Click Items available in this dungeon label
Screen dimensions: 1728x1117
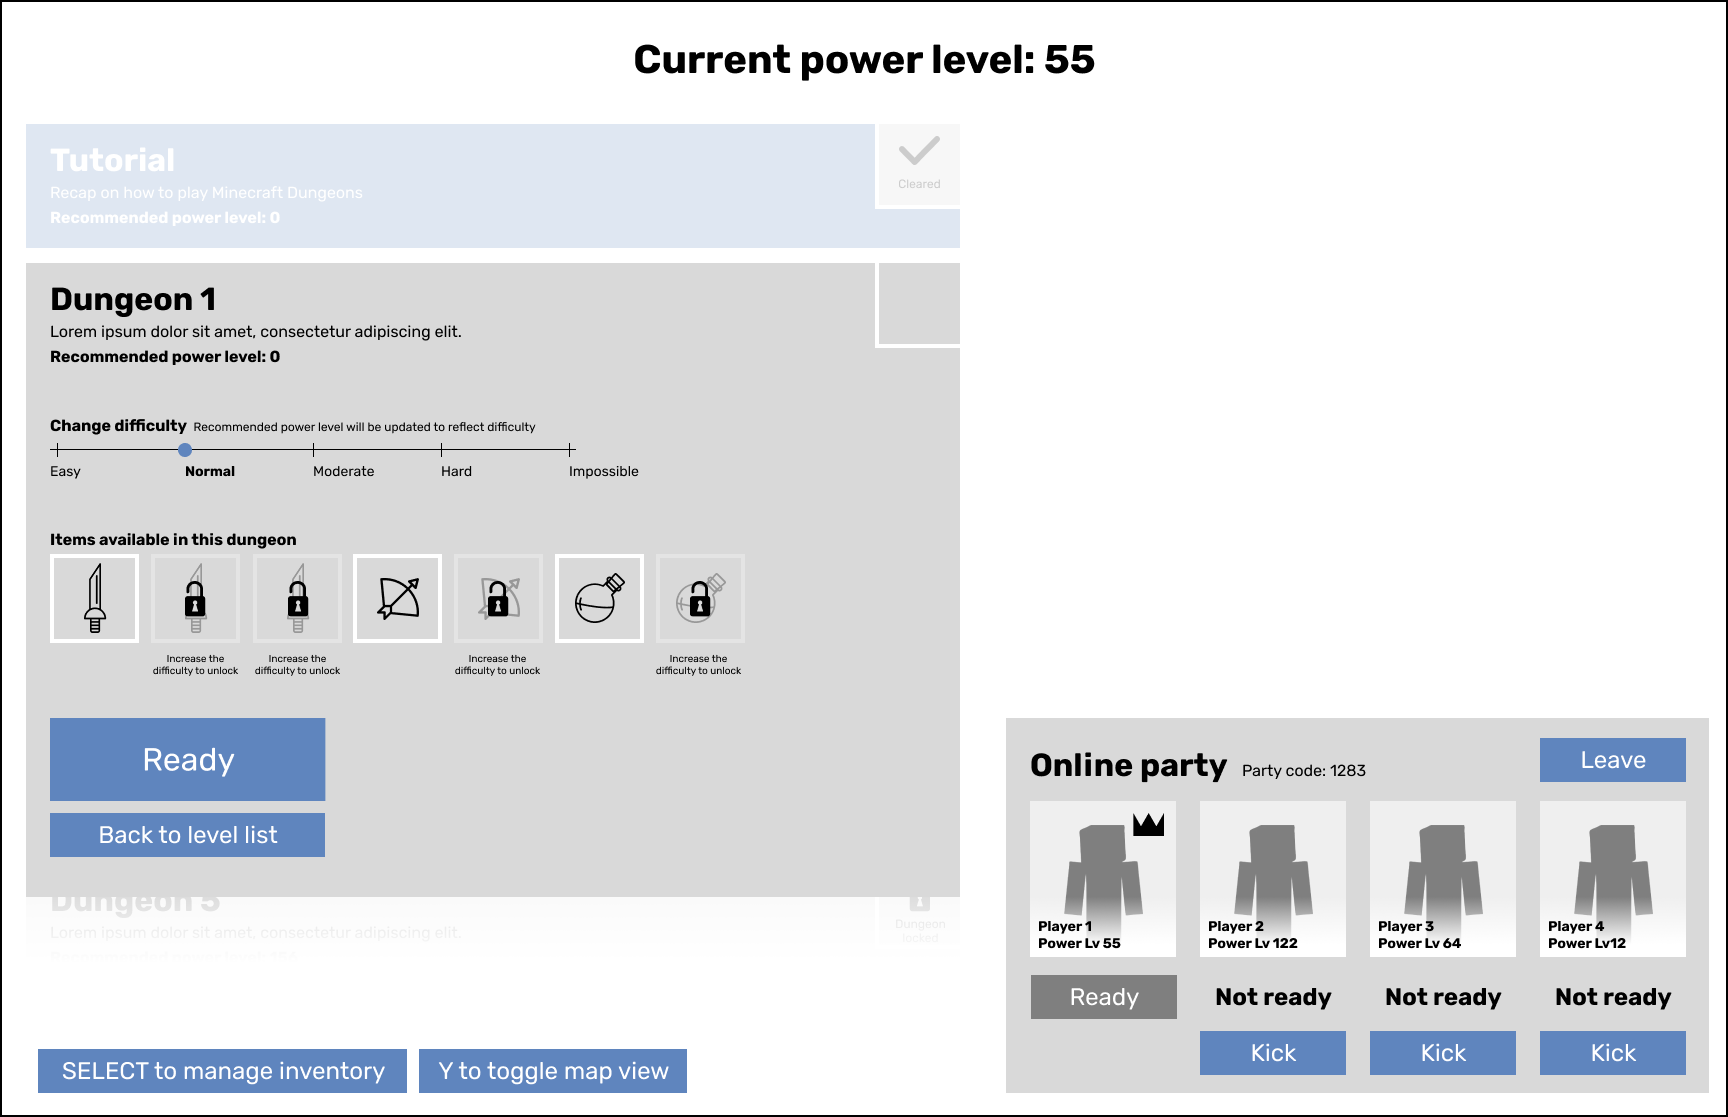173,539
